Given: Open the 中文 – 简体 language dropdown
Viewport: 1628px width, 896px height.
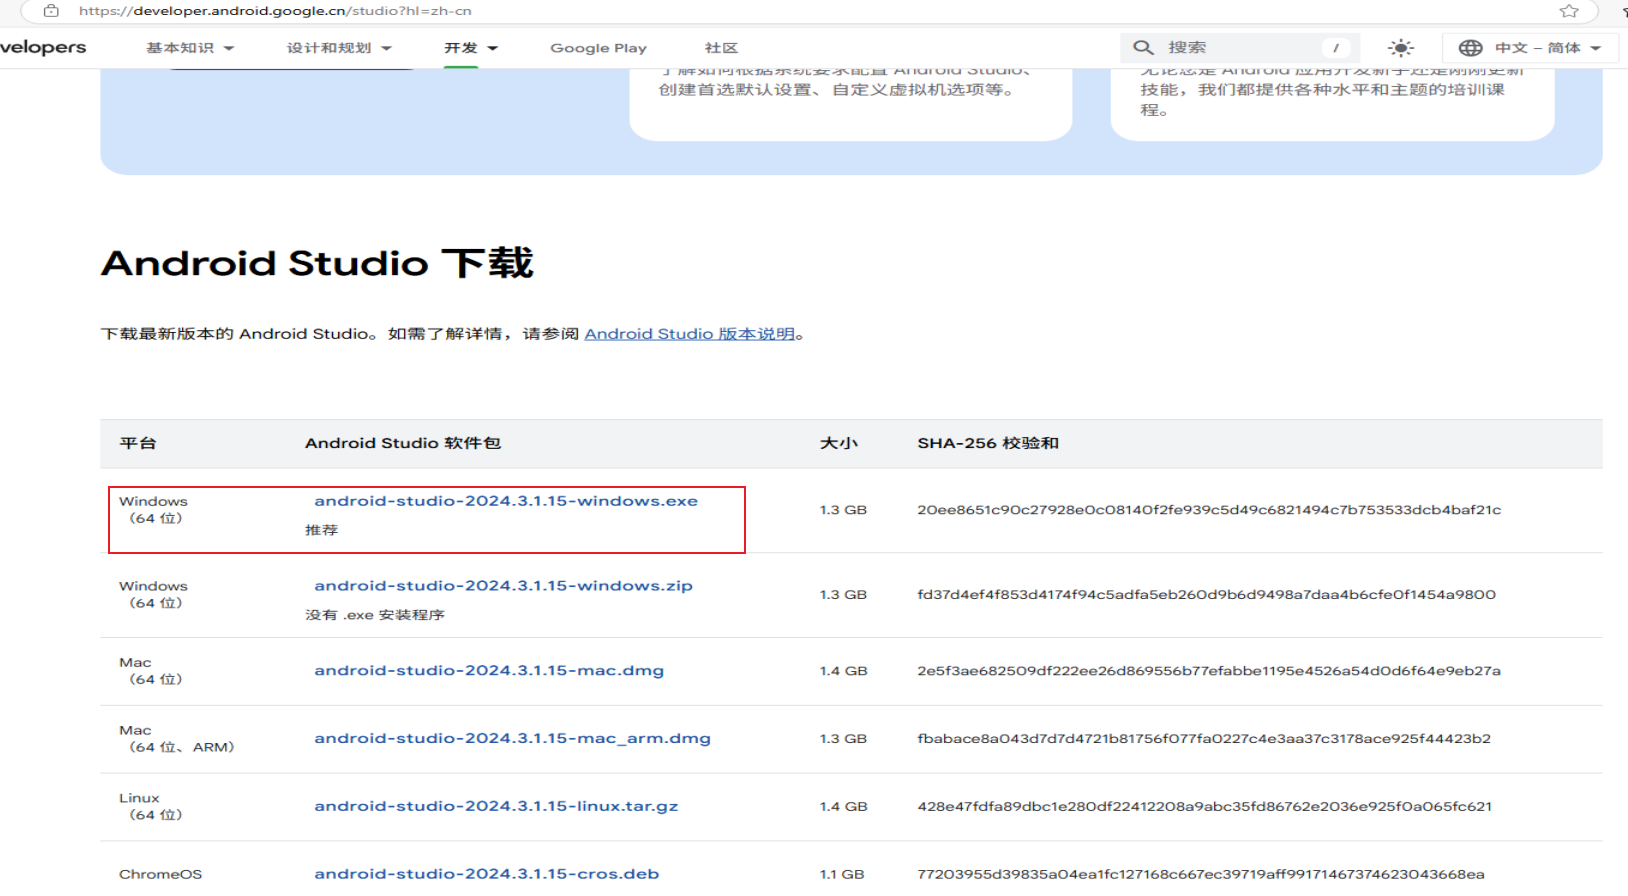Looking at the screenshot, I should coord(1530,48).
